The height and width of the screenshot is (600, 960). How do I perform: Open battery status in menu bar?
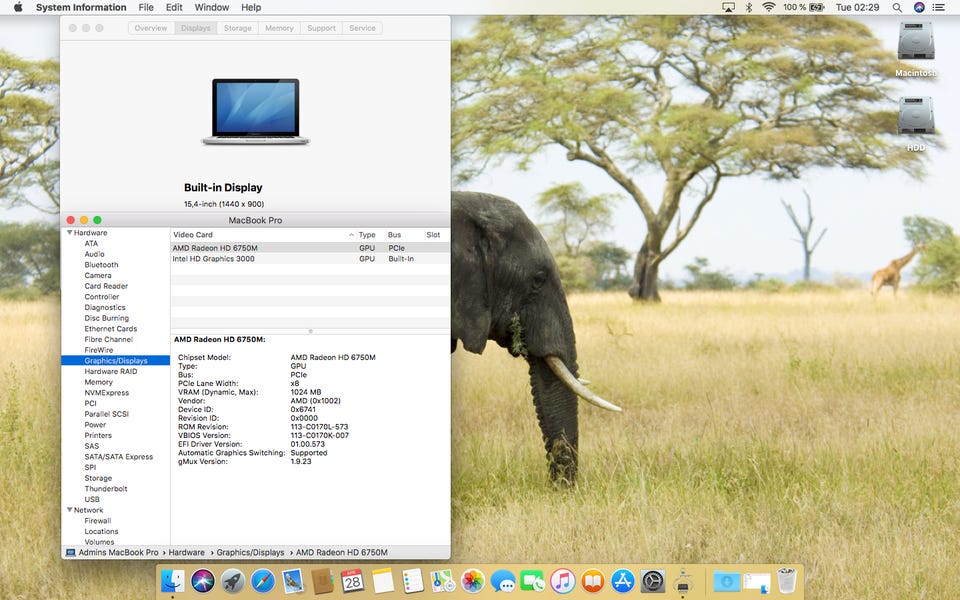coord(817,7)
